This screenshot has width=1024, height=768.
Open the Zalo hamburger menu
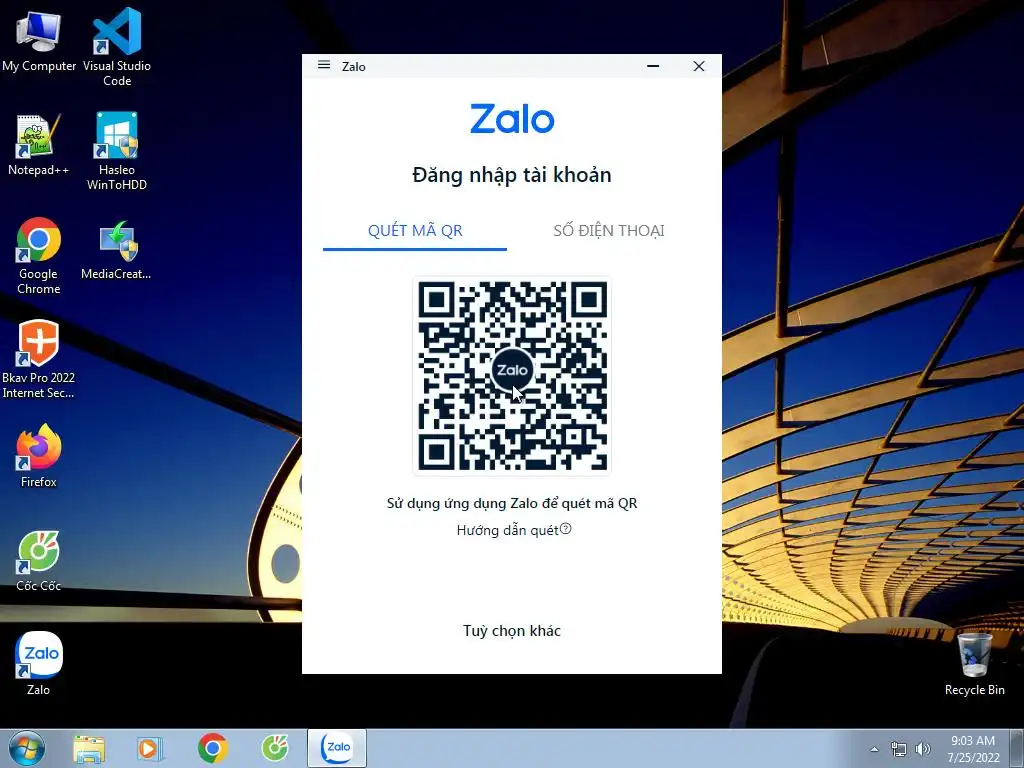[x=324, y=65]
